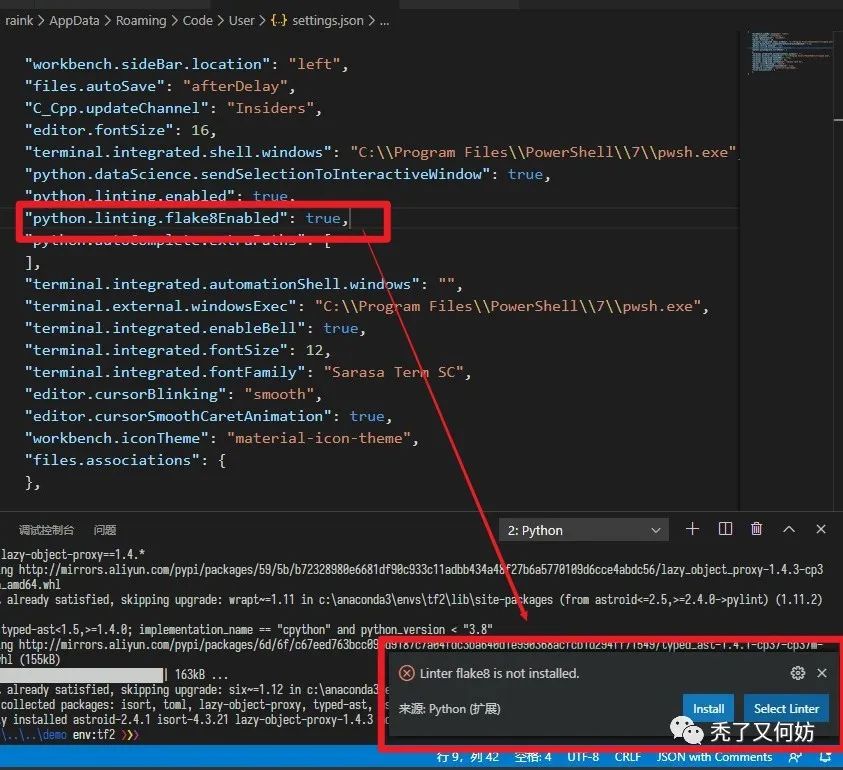Click "Insiders" value
Image resolution: width=843 pixels, height=770 pixels.
(270, 108)
